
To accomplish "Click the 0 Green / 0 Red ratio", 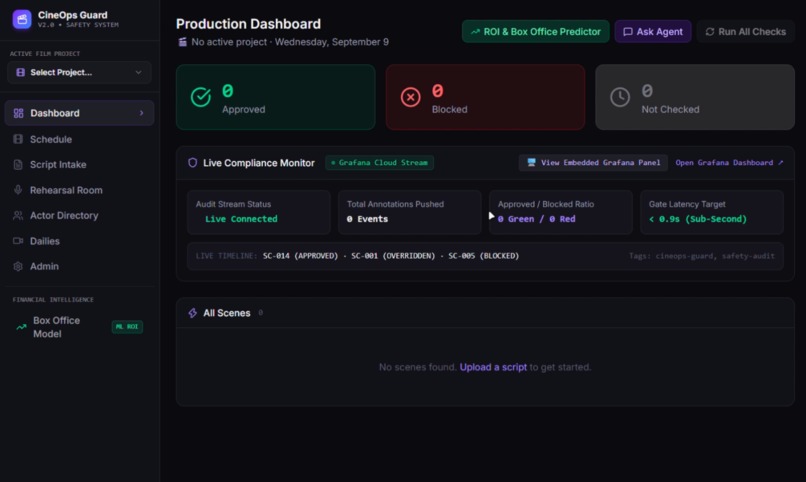I will tap(536, 219).
